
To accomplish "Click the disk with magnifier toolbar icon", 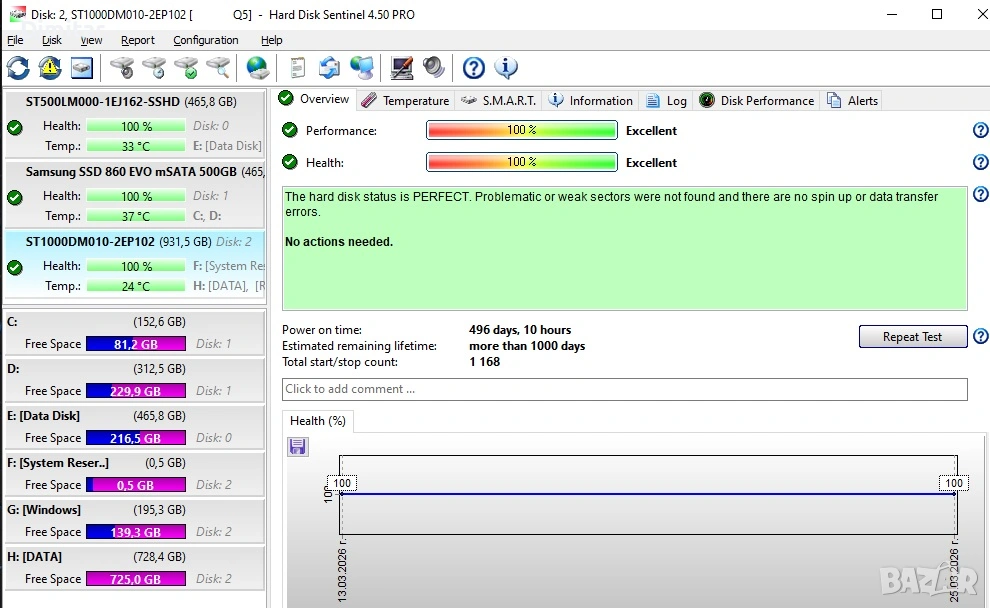I will 218,68.
